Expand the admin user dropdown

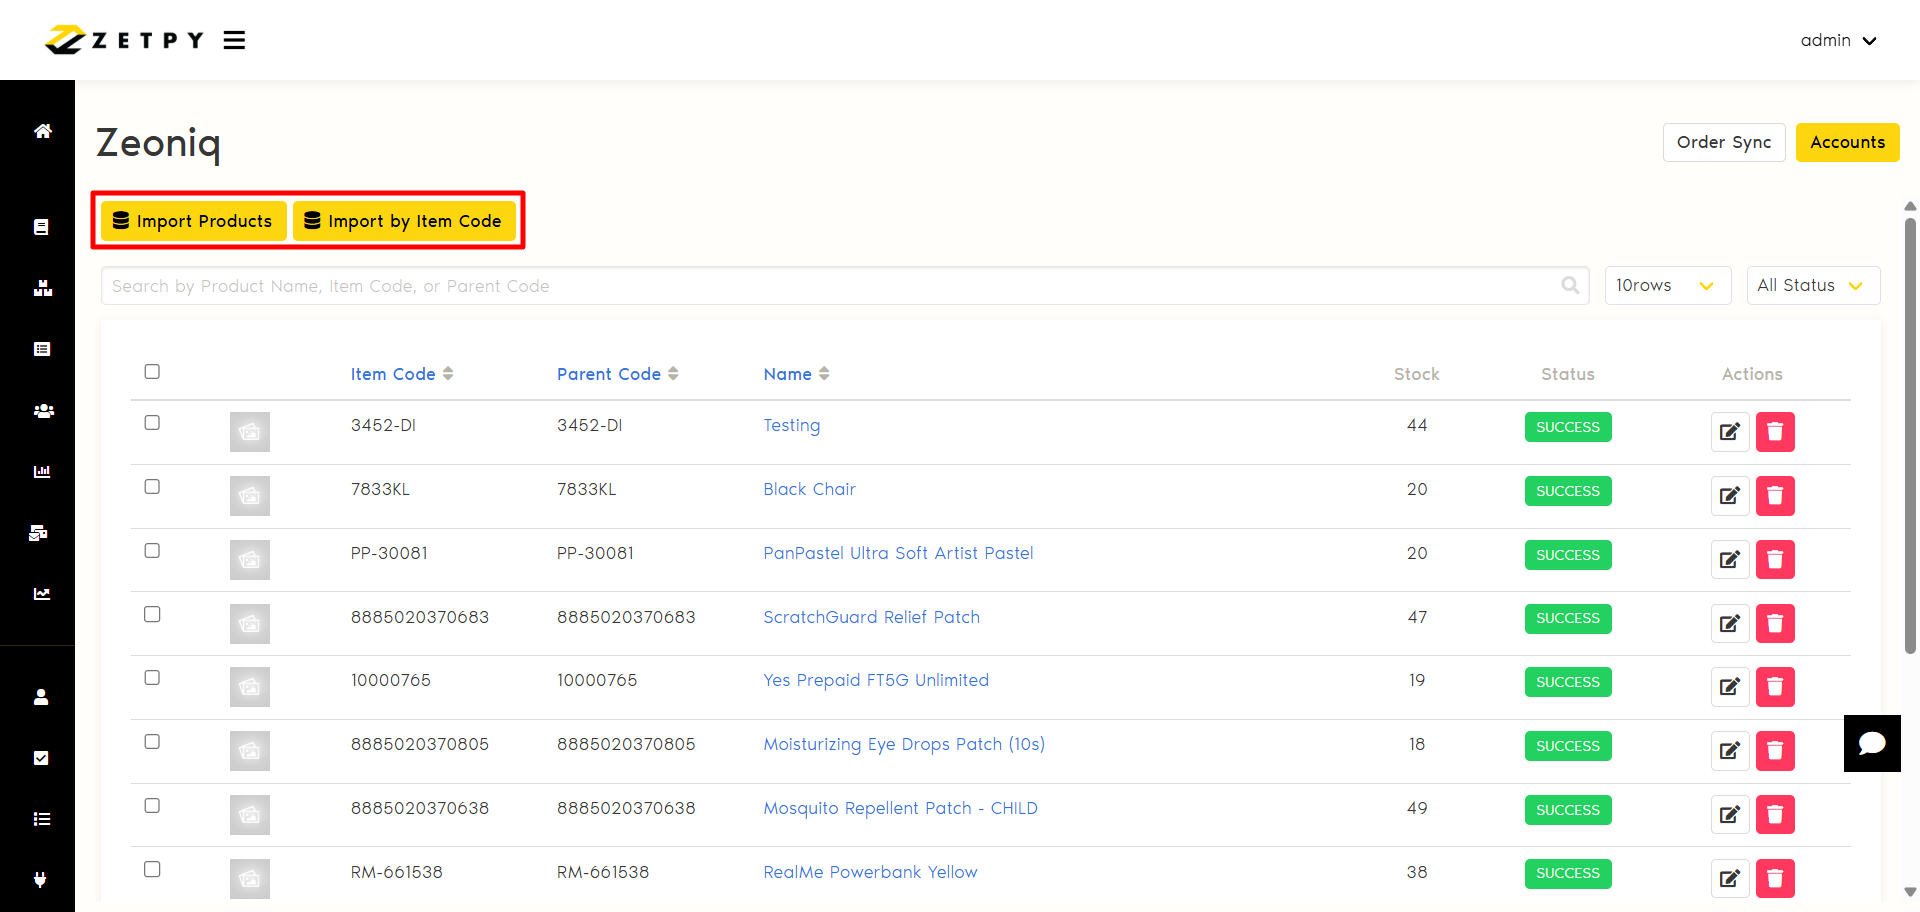click(x=1838, y=40)
